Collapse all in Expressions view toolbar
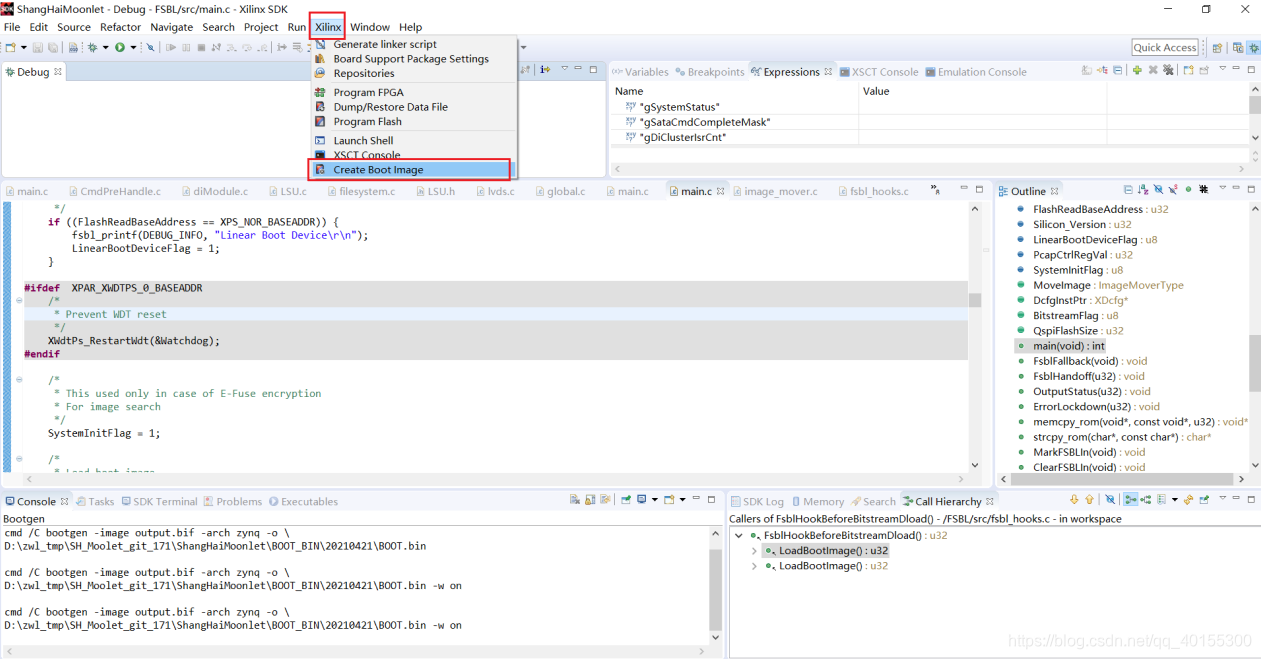The height and width of the screenshot is (659, 1261). 1117,70
